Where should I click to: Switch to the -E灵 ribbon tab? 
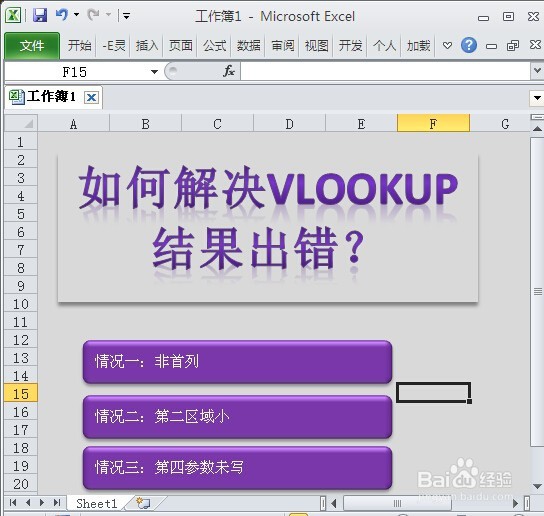(x=113, y=45)
